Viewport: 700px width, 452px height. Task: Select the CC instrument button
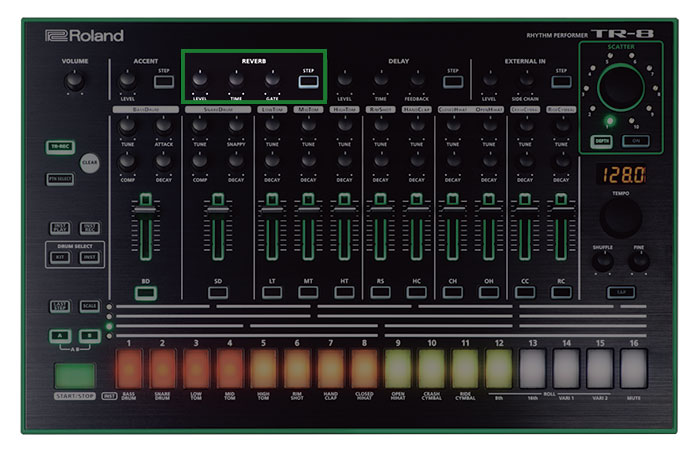coord(525,293)
